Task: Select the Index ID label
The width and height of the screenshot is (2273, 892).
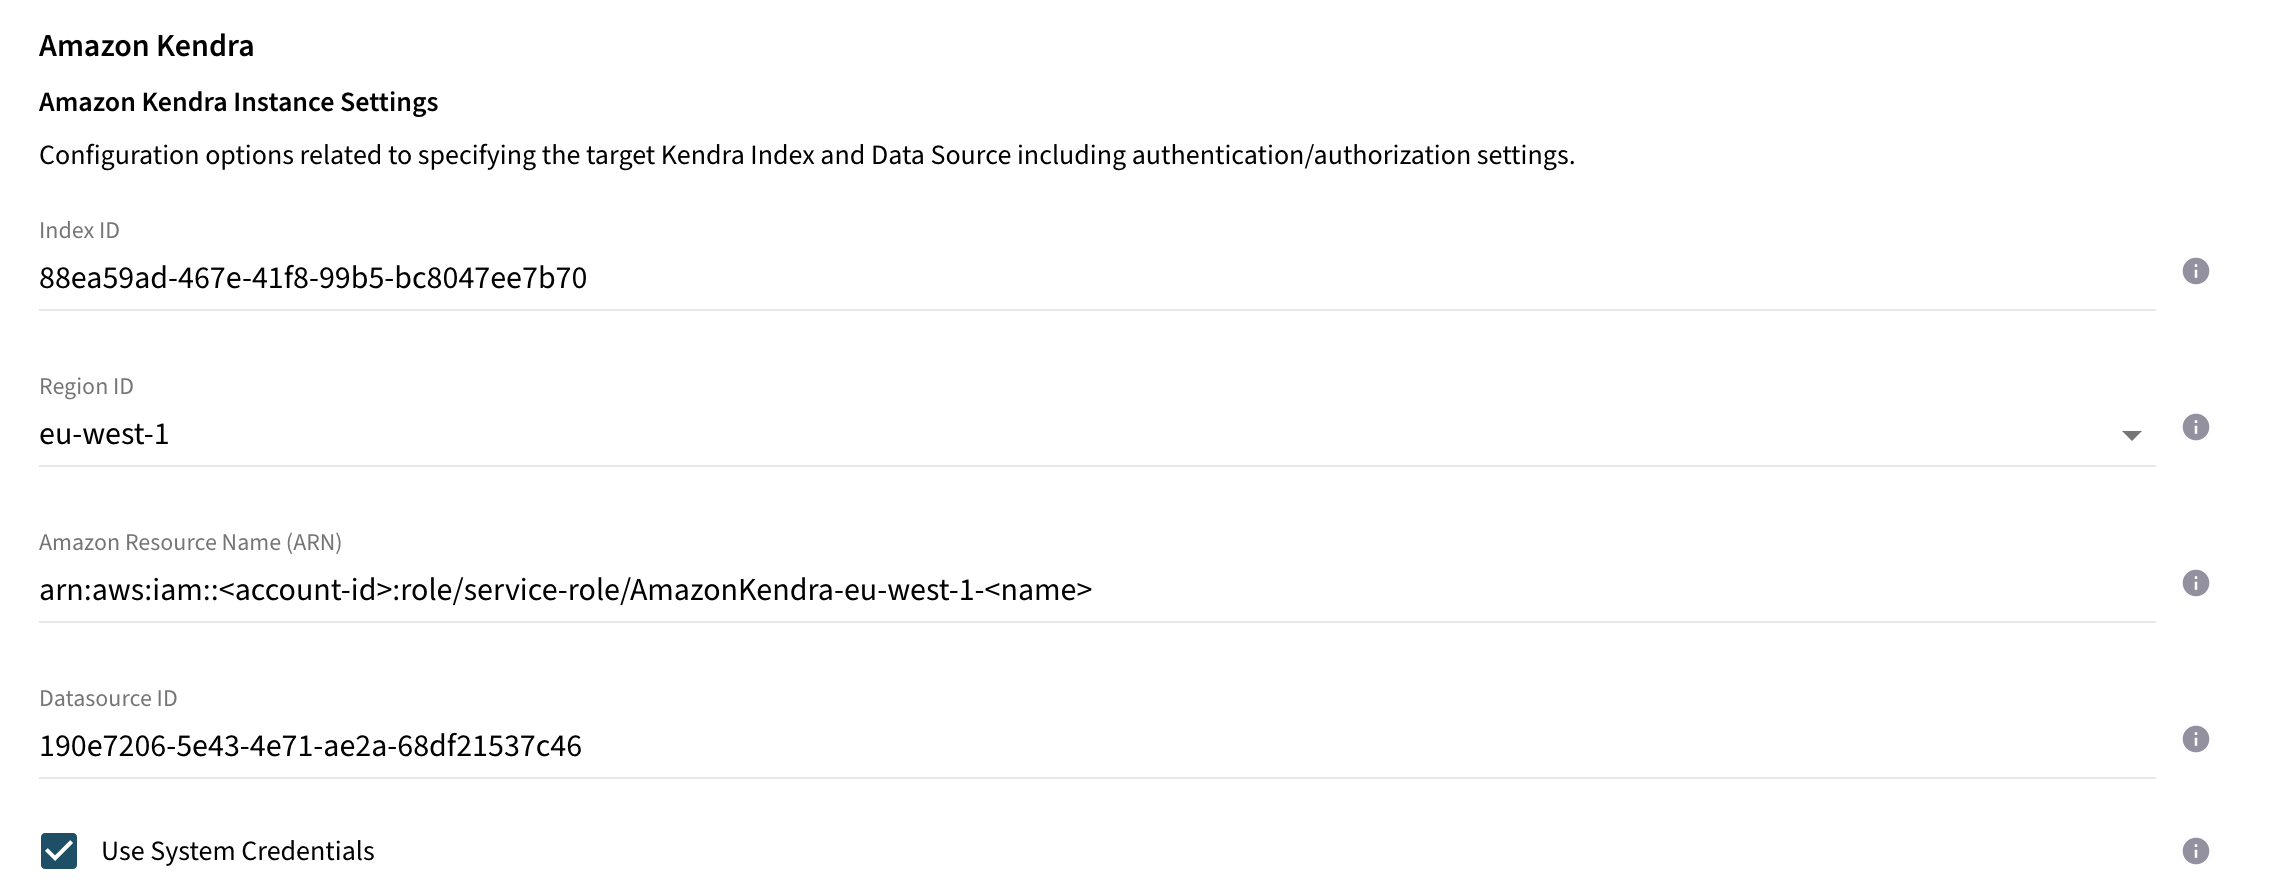Action: click(79, 229)
